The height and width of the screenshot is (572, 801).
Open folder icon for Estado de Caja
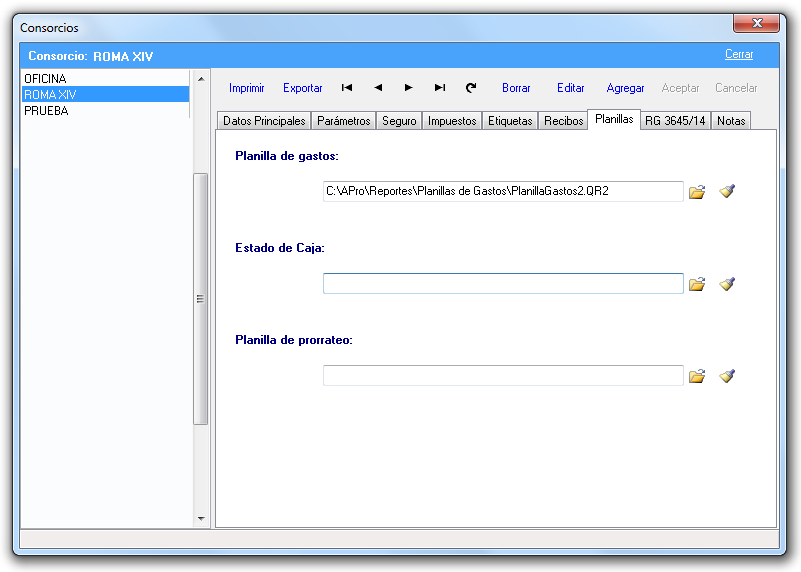[697, 284]
